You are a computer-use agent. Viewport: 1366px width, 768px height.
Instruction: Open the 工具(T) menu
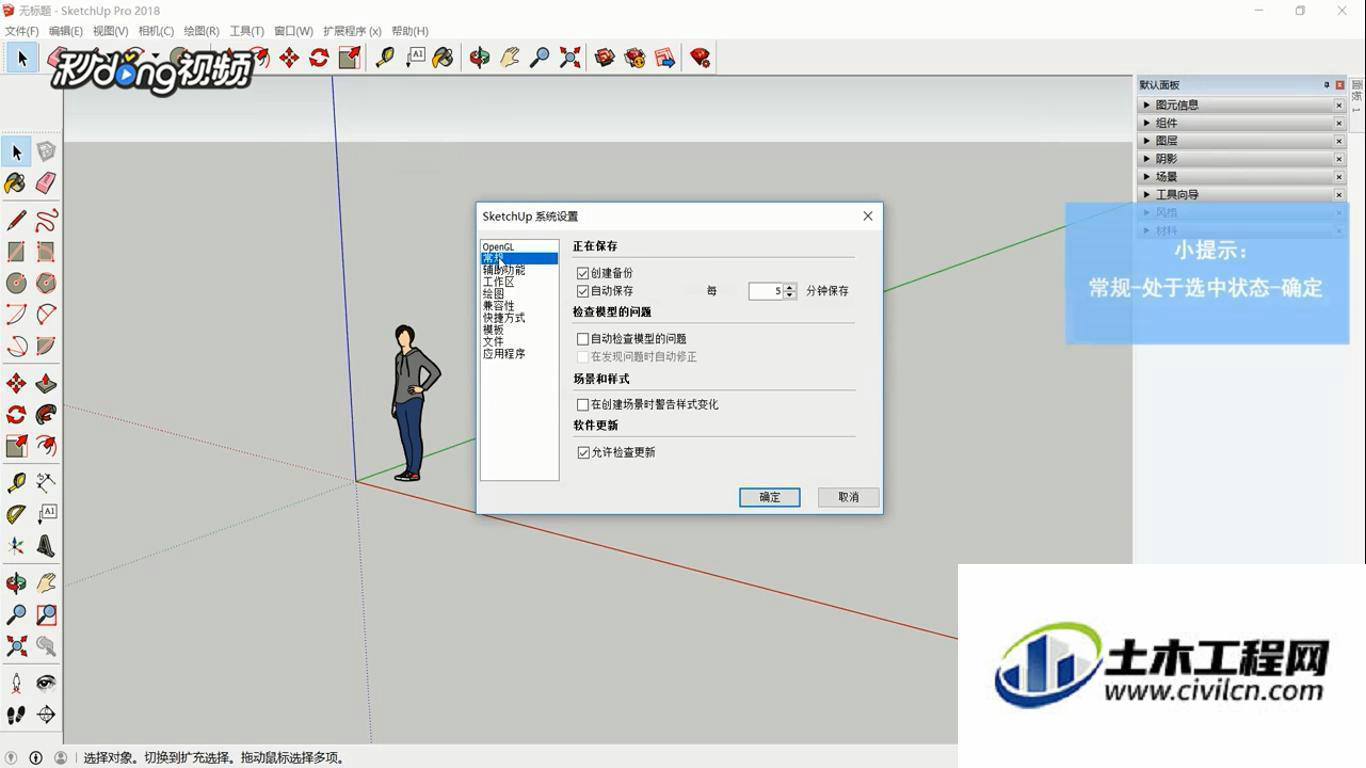[x=247, y=31]
